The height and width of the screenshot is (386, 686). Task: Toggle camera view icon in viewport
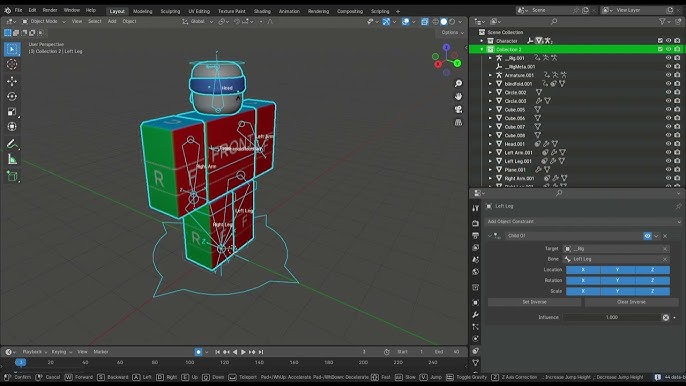458,109
